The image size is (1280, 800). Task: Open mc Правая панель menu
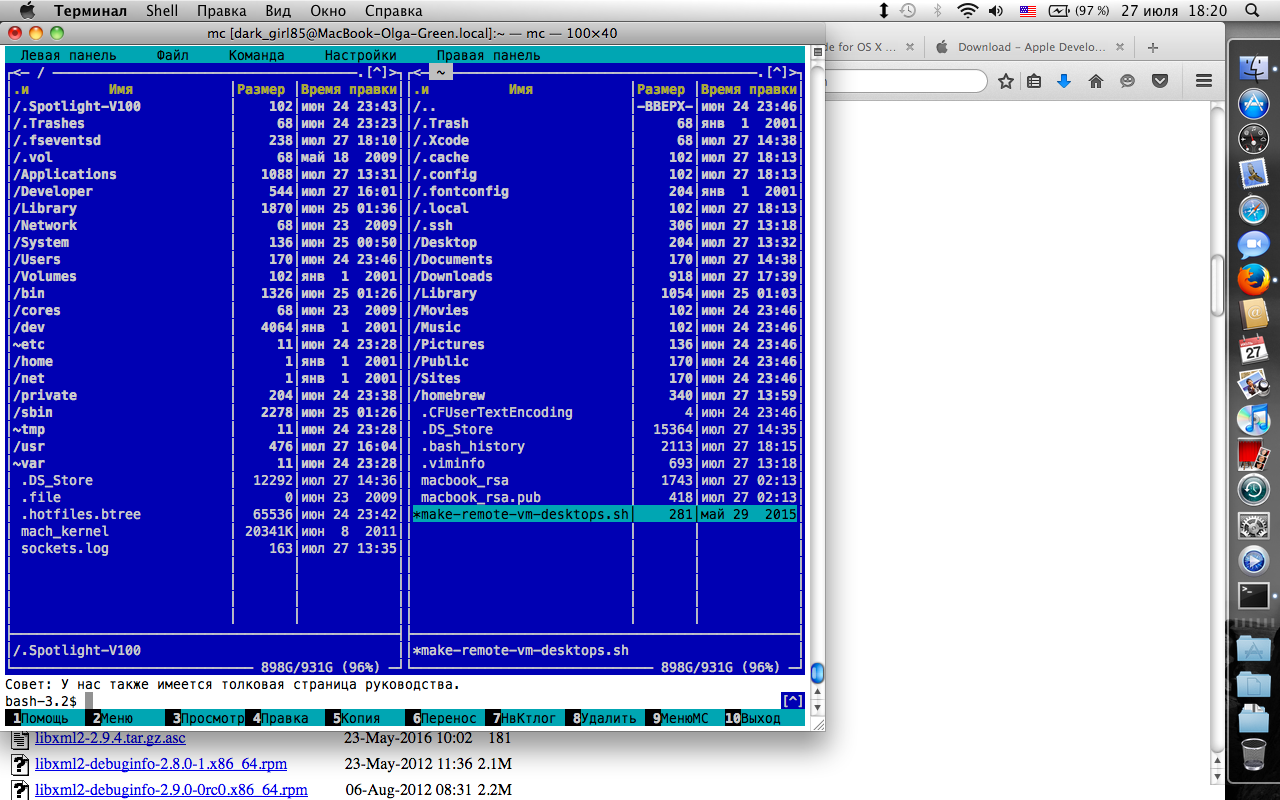click(488, 55)
